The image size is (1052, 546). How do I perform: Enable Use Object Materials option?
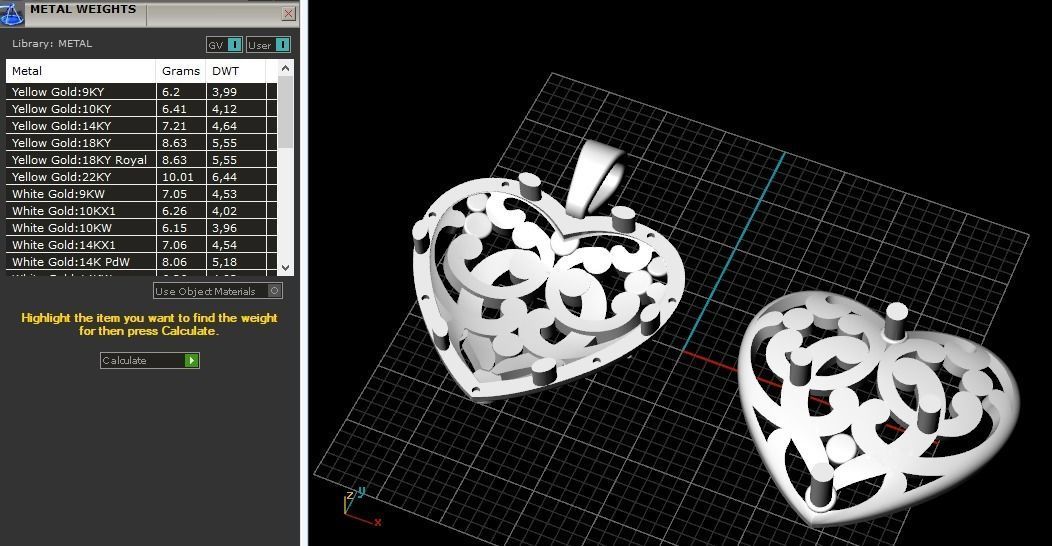click(217, 290)
